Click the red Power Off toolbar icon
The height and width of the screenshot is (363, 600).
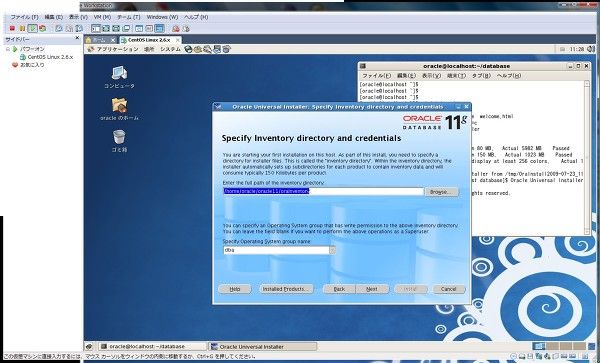(x=12, y=28)
